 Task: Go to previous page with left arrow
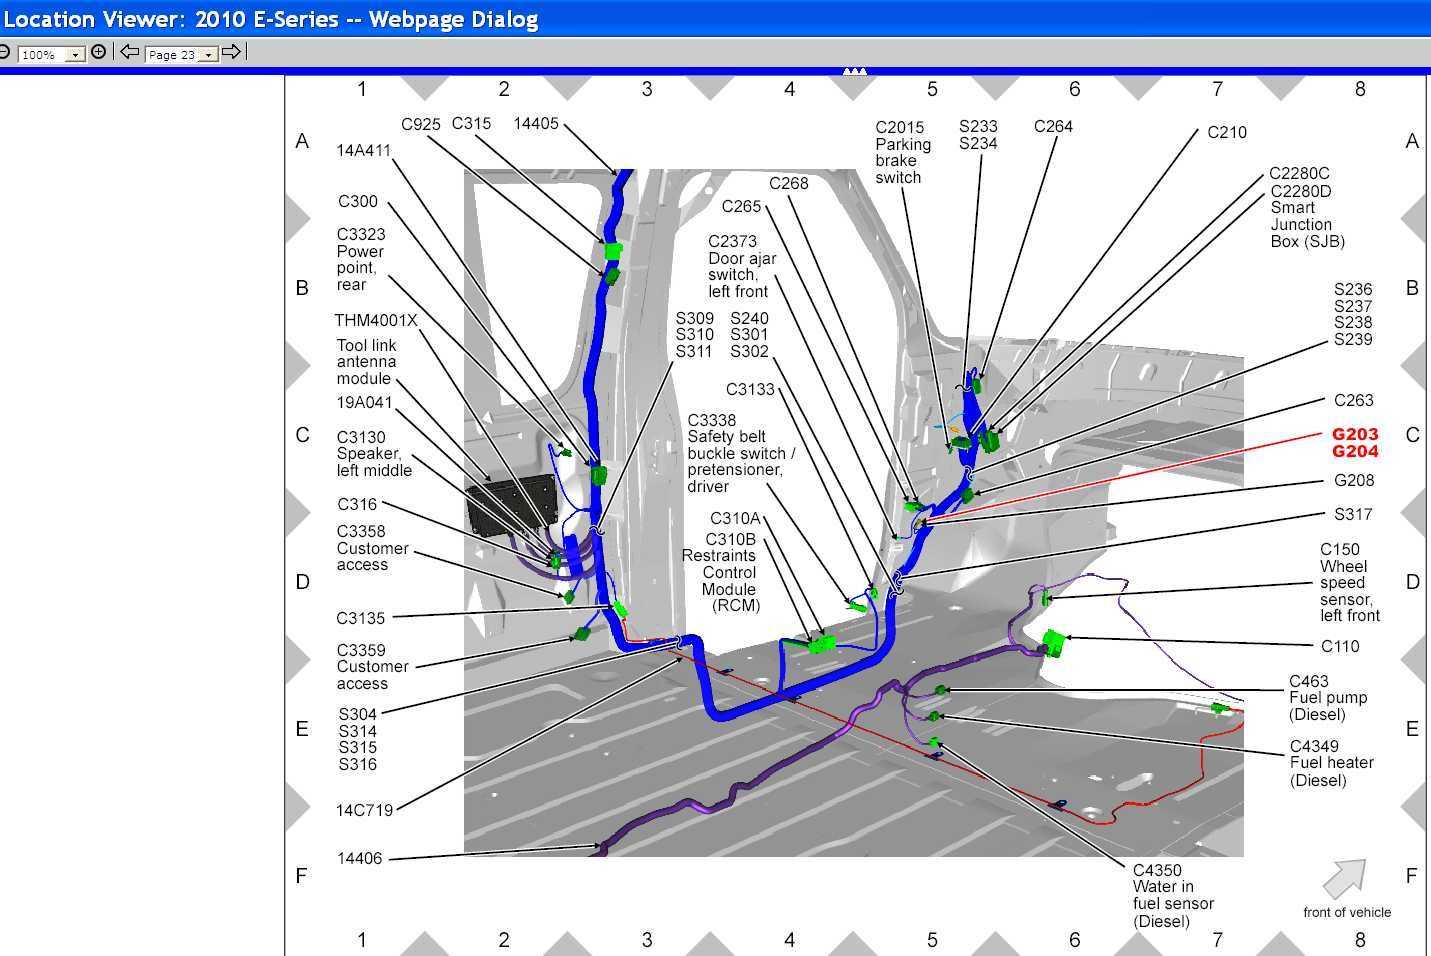point(130,52)
